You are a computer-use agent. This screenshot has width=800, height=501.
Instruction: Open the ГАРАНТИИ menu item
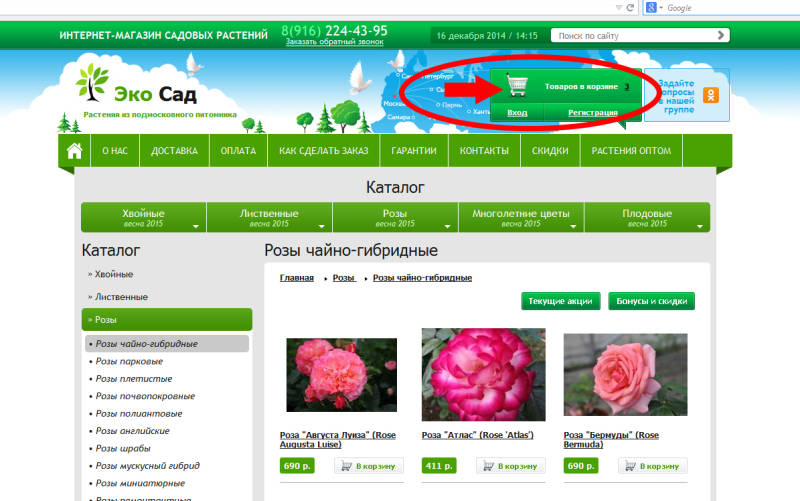coord(414,151)
